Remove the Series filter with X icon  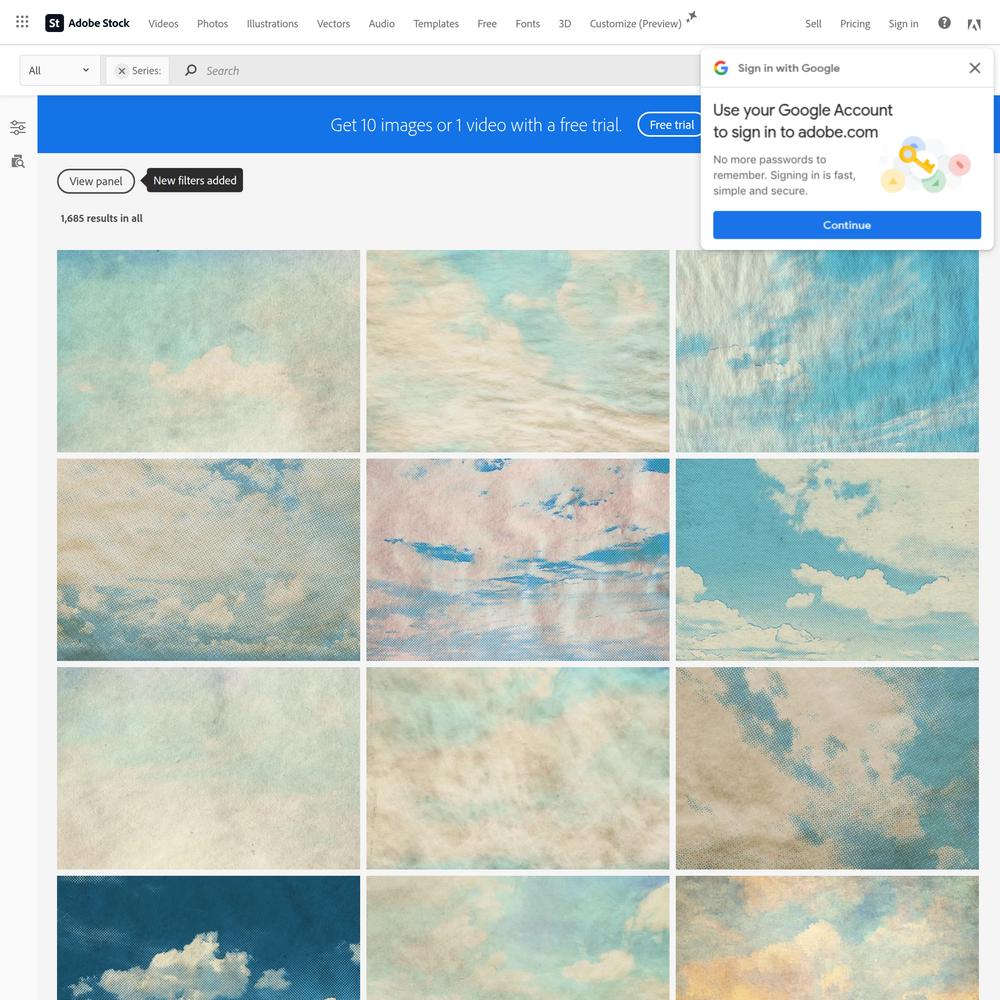pos(122,71)
